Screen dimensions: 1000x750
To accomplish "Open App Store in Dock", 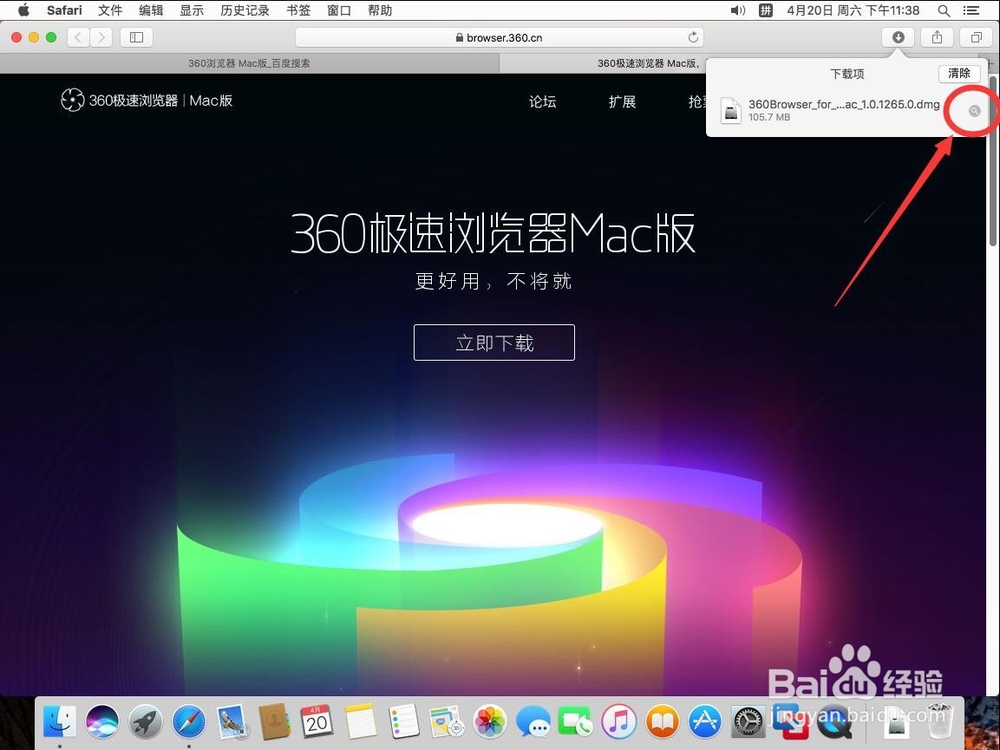I will point(705,722).
